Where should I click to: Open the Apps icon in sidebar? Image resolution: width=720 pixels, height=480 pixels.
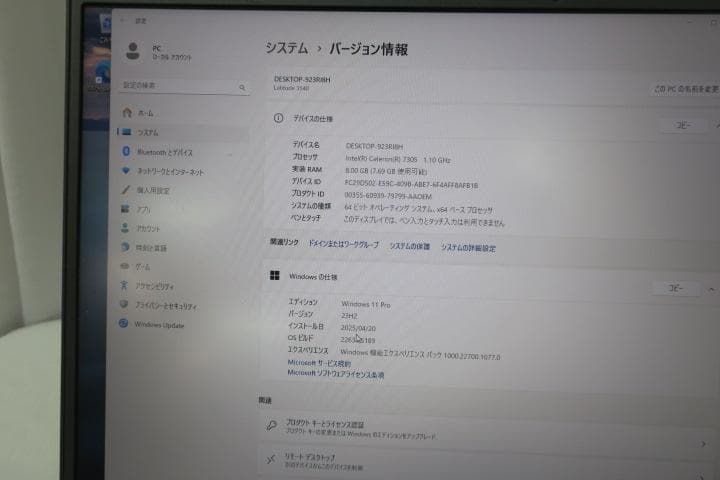point(125,209)
